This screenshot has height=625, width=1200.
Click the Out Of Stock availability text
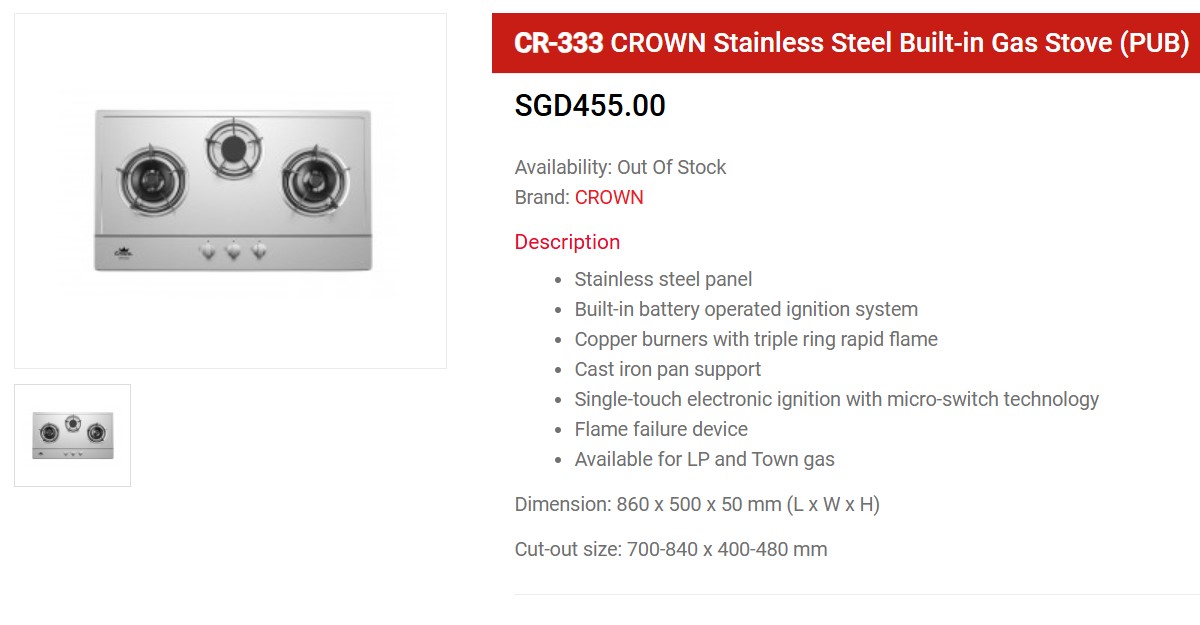pos(671,167)
